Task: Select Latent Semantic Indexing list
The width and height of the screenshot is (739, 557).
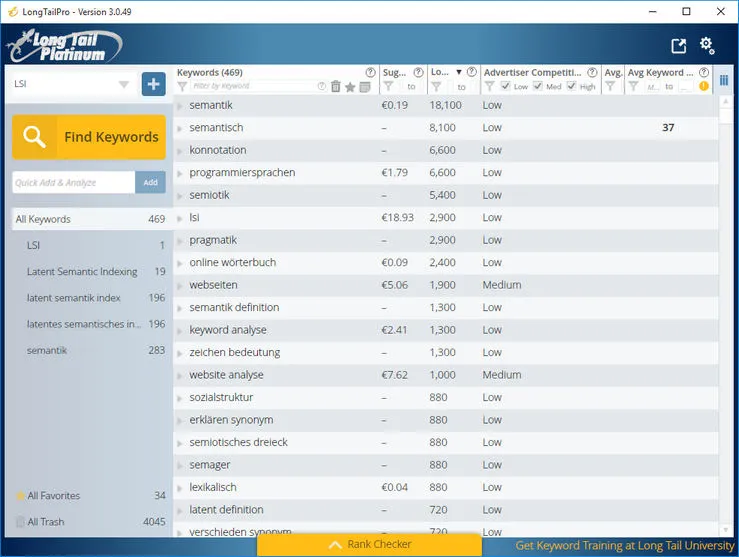Action: click(x=90, y=271)
